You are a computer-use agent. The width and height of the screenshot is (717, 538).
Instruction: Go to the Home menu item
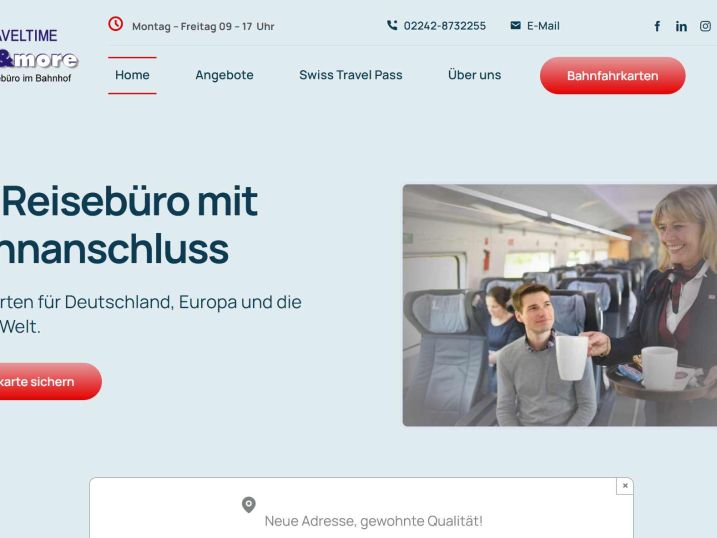coord(132,75)
